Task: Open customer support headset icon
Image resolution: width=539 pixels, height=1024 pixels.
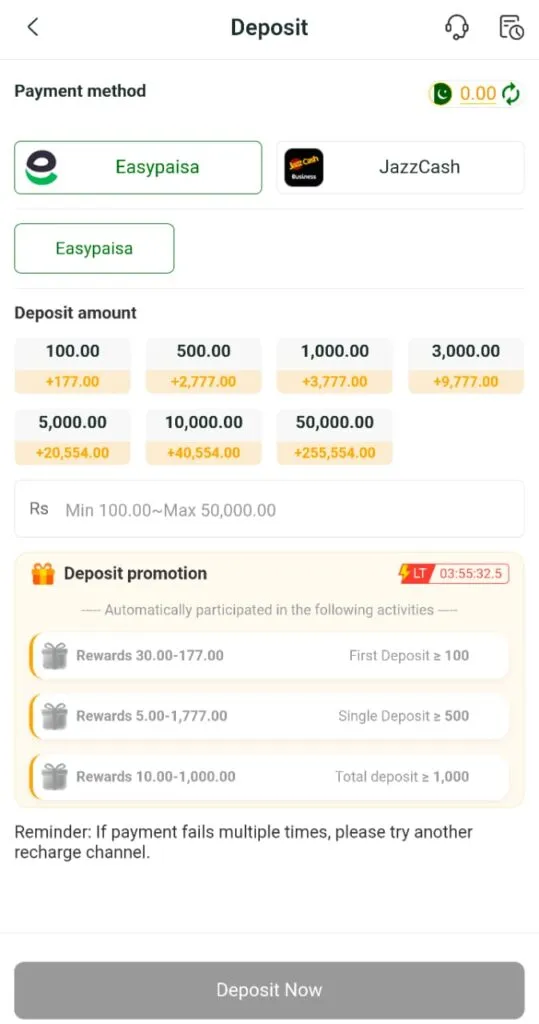Action: tap(456, 27)
